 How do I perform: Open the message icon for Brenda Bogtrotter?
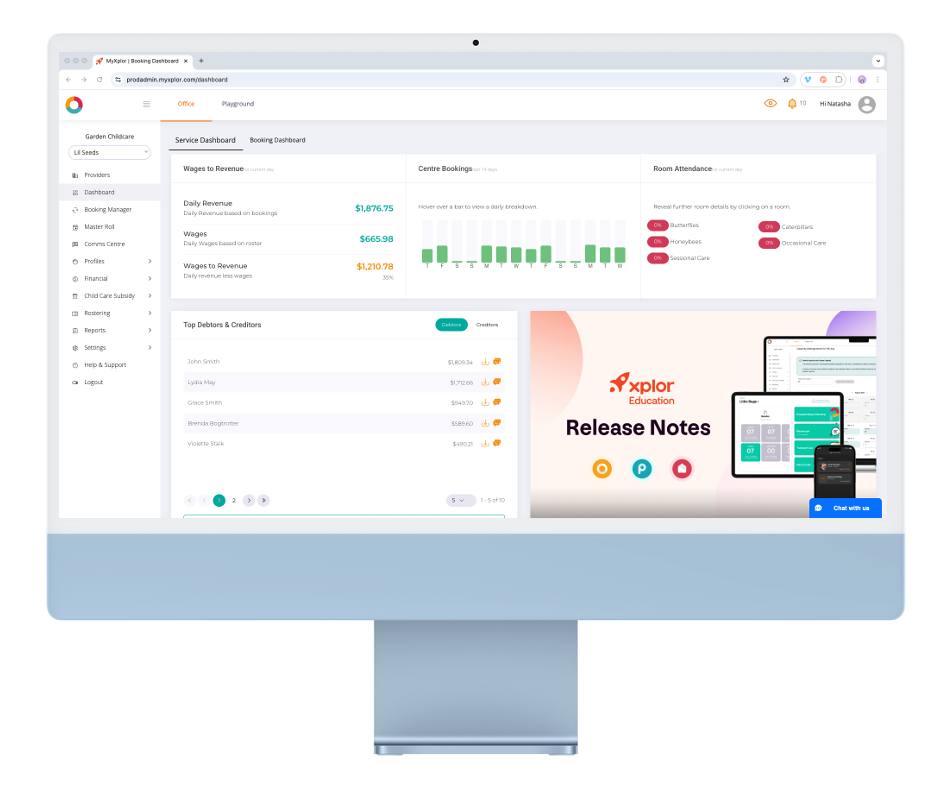pyautogui.click(x=497, y=423)
